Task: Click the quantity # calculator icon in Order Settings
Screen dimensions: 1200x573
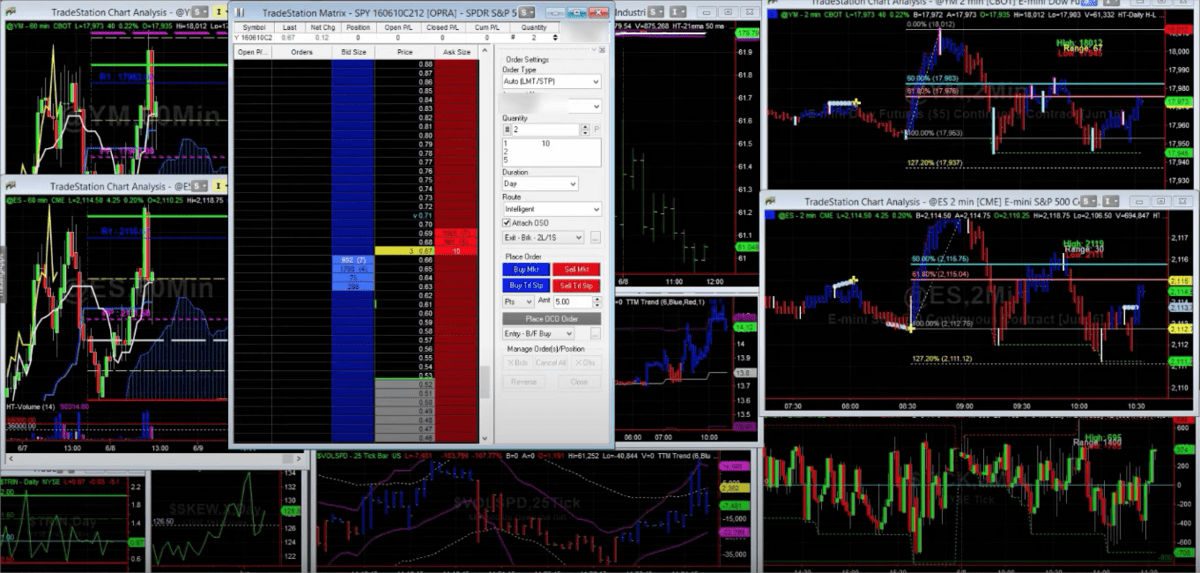Action: [507, 130]
